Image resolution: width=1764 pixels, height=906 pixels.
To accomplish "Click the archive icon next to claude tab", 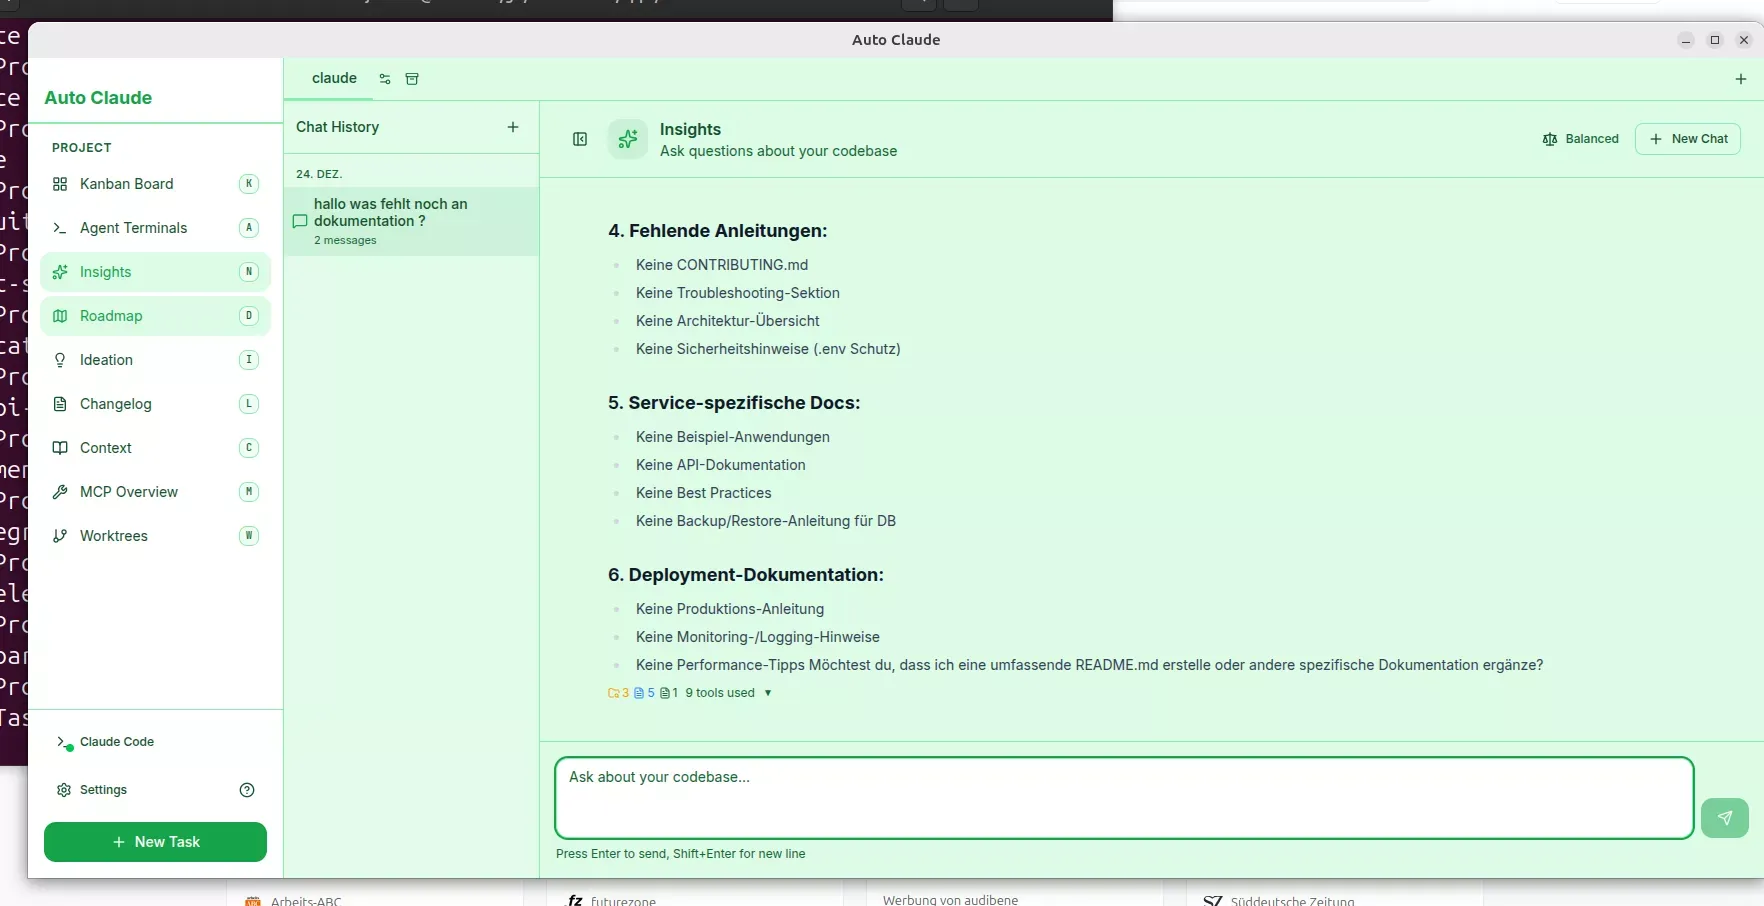I will pyautogui.click(x=412, y=79).
